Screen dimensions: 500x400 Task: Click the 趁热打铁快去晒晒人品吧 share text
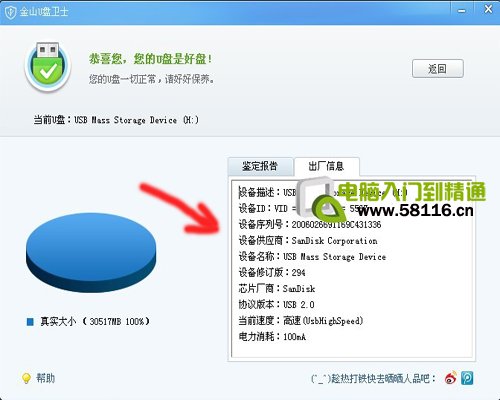pos(373,378)
